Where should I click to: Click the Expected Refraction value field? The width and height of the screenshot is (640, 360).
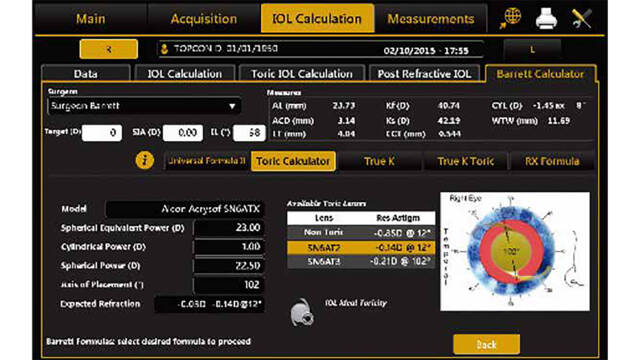[x=209, y=304]
